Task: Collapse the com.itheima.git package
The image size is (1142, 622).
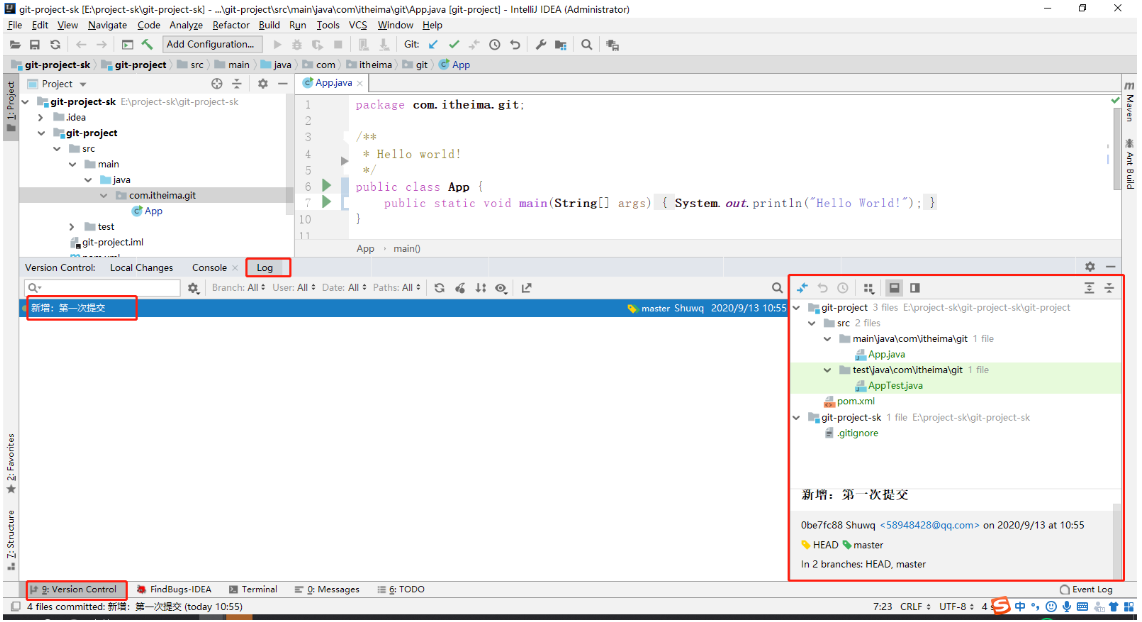Action: [x=103, y=195]
